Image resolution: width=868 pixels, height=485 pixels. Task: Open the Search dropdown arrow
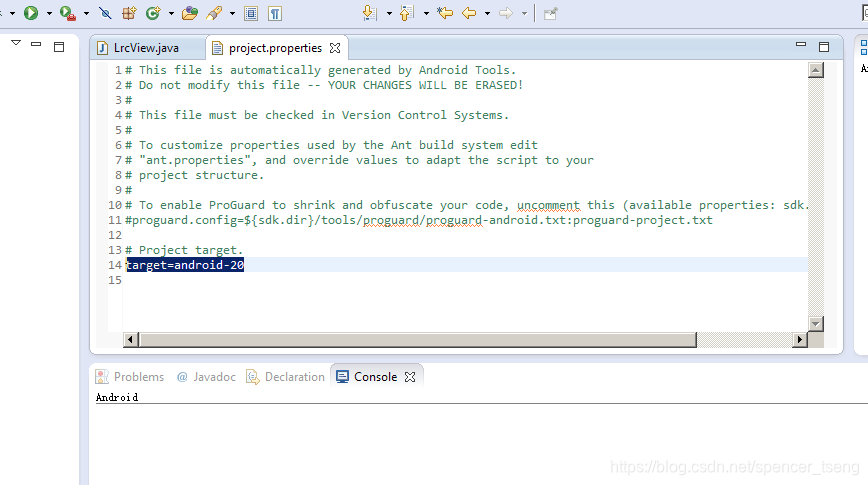click(x=232, y=13)
